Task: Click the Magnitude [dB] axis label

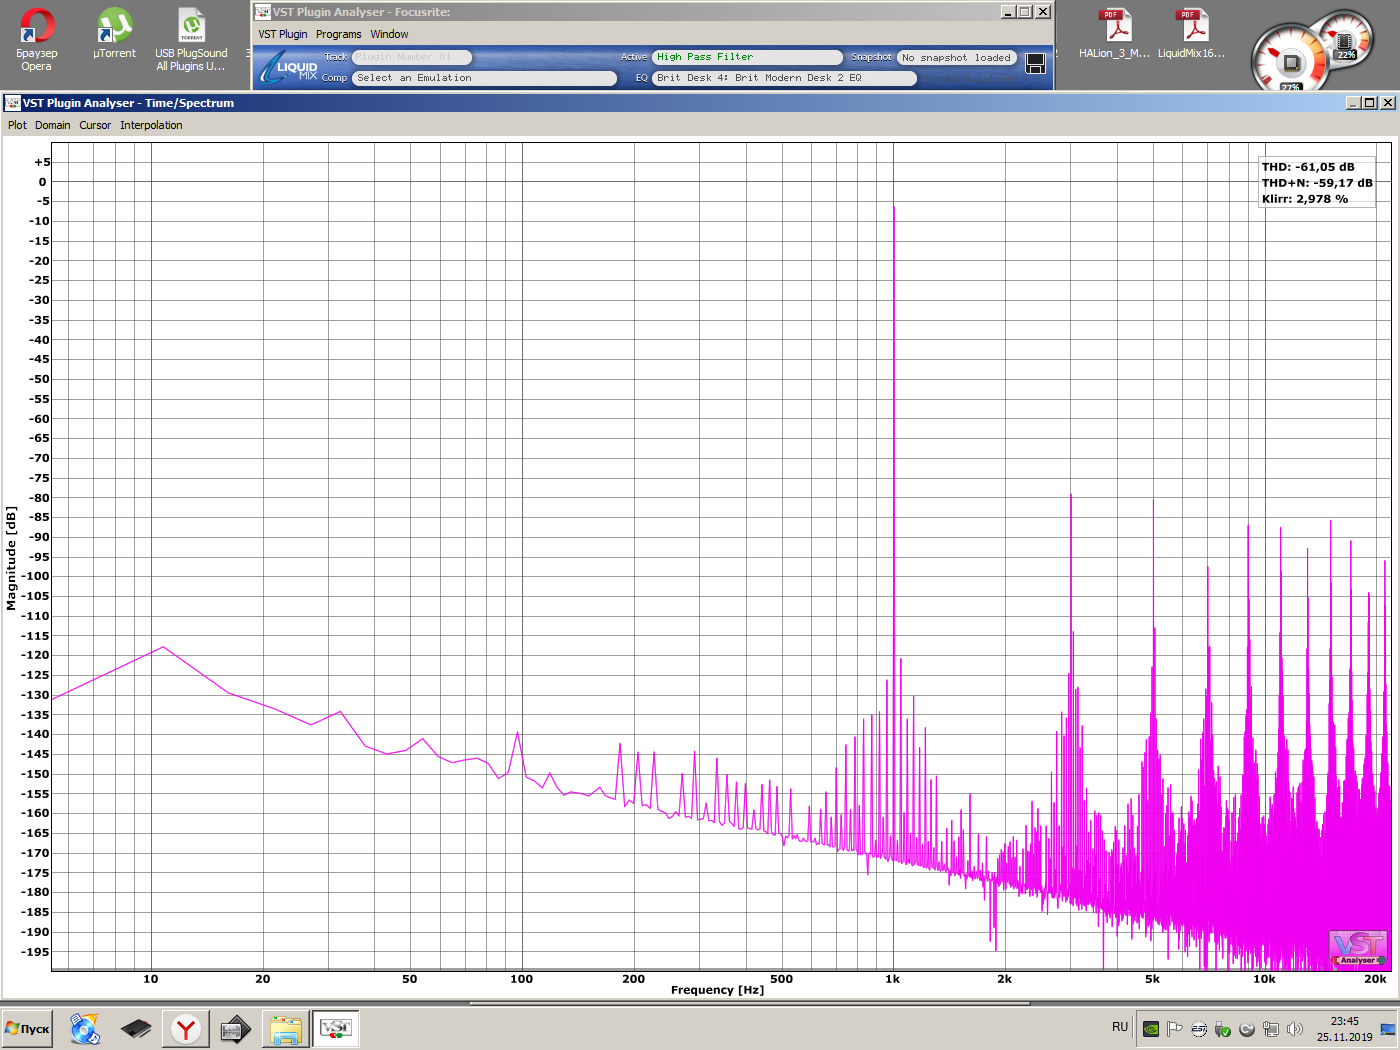Action: (11, 558)
